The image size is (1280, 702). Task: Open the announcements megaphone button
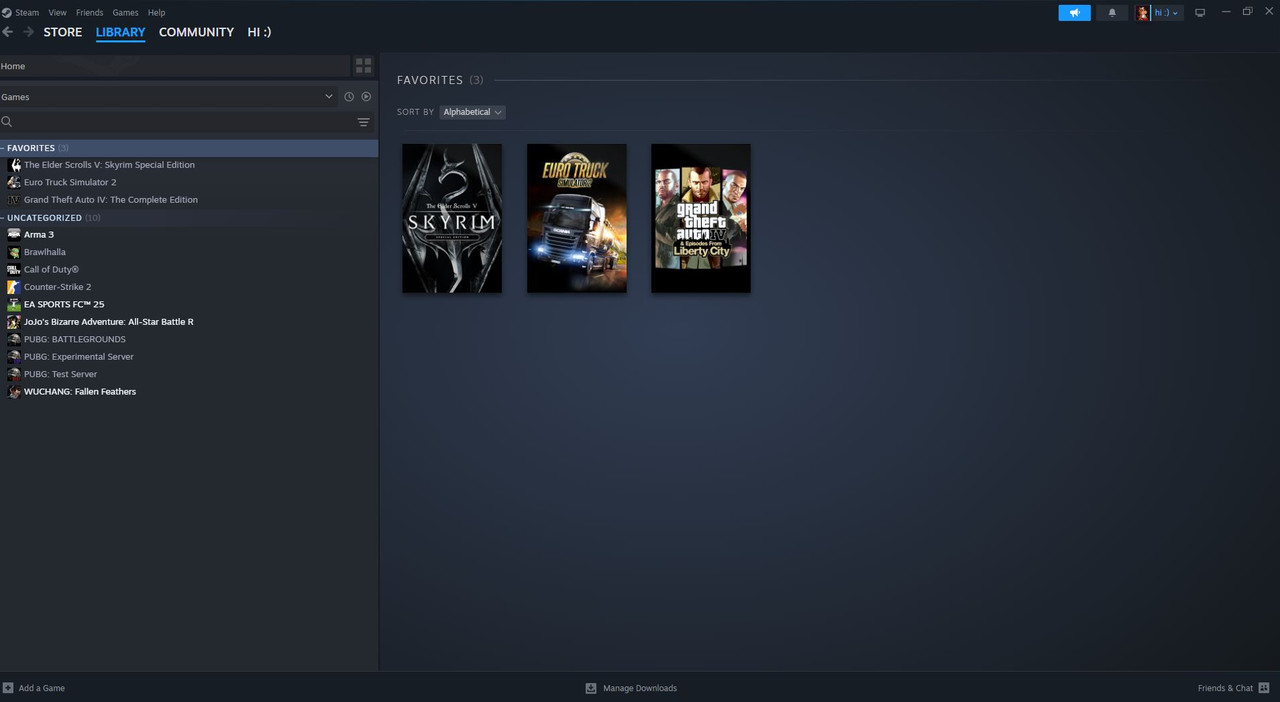1074,13
